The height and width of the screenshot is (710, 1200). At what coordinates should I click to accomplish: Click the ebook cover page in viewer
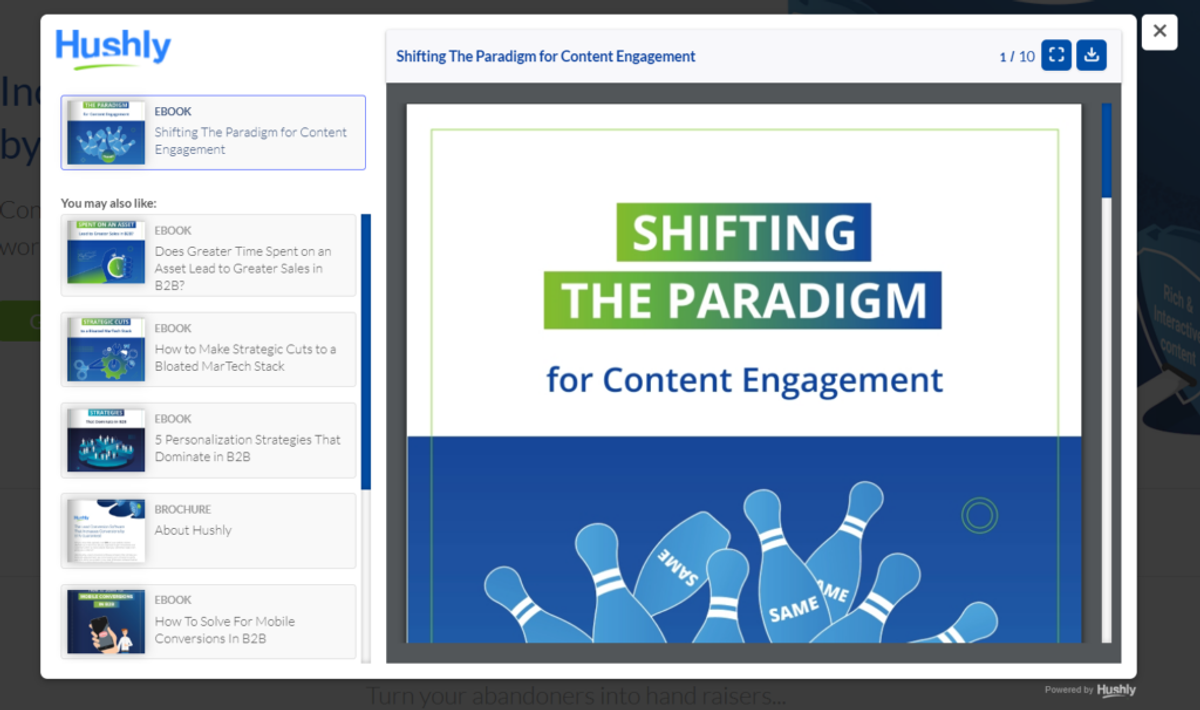(744, 373)
